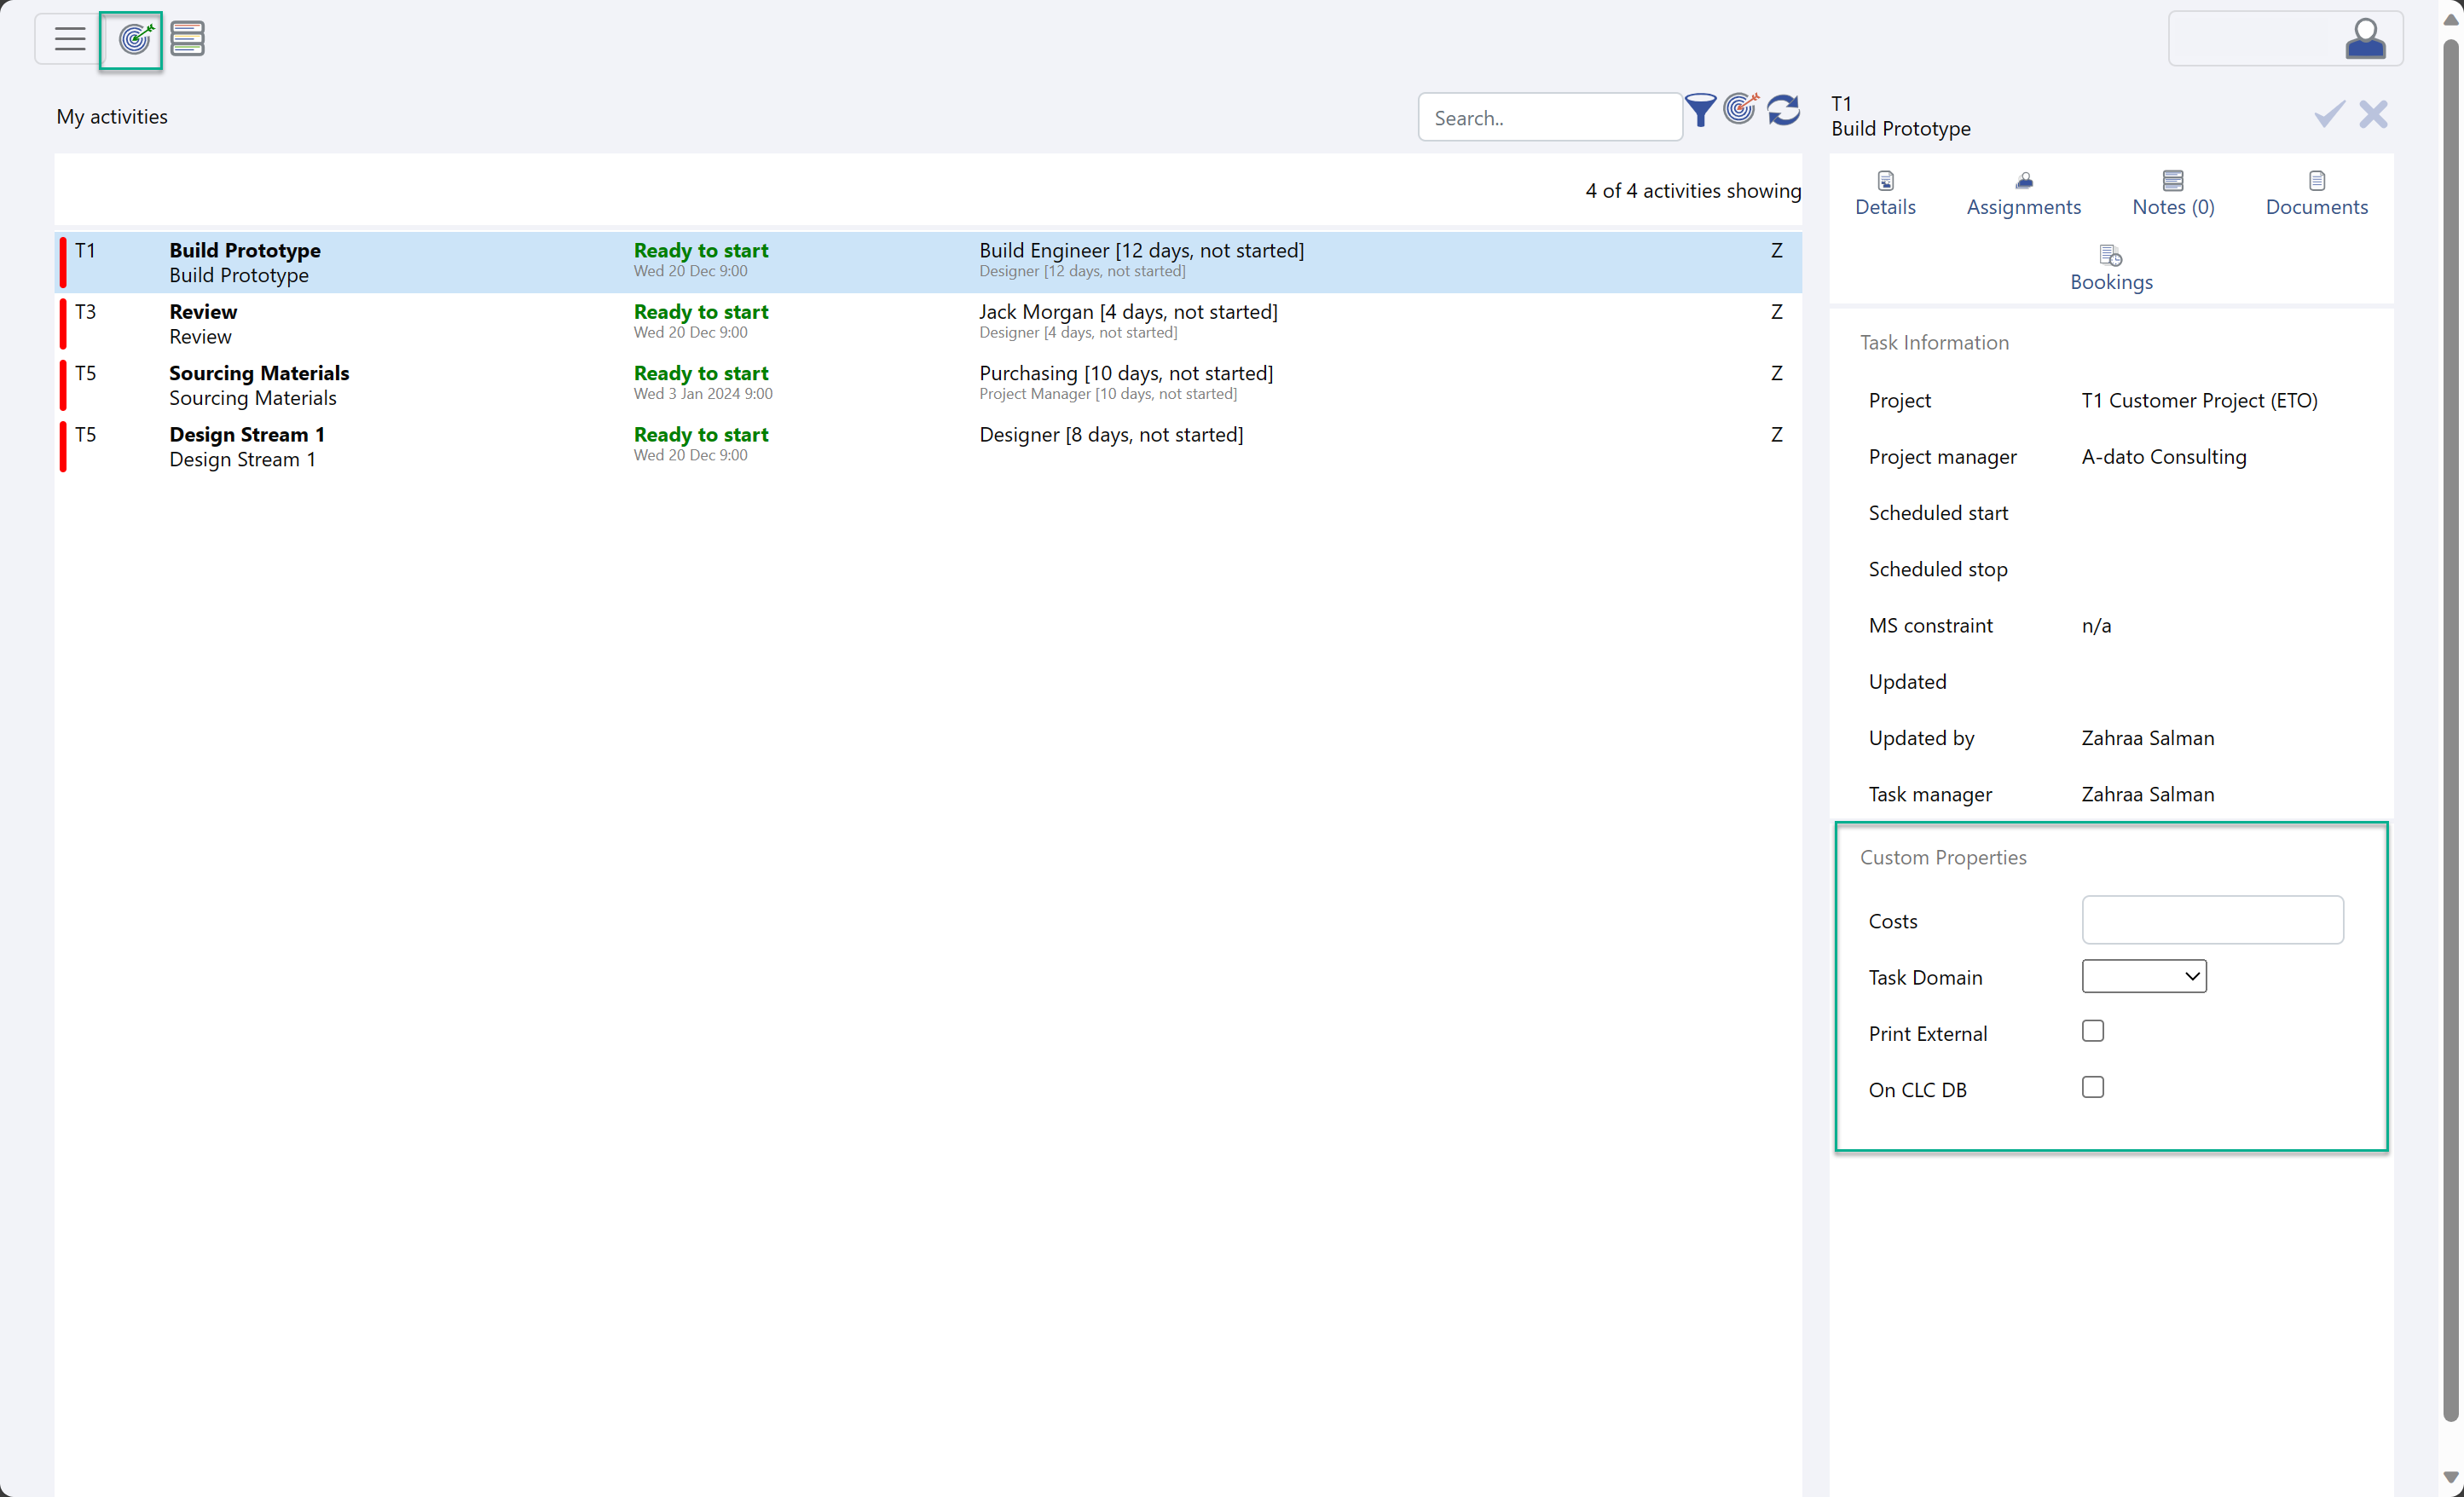Click the n/a MS constraint value
The height and width of the screenshot is (1497, 2464).
click(2096, 625)
